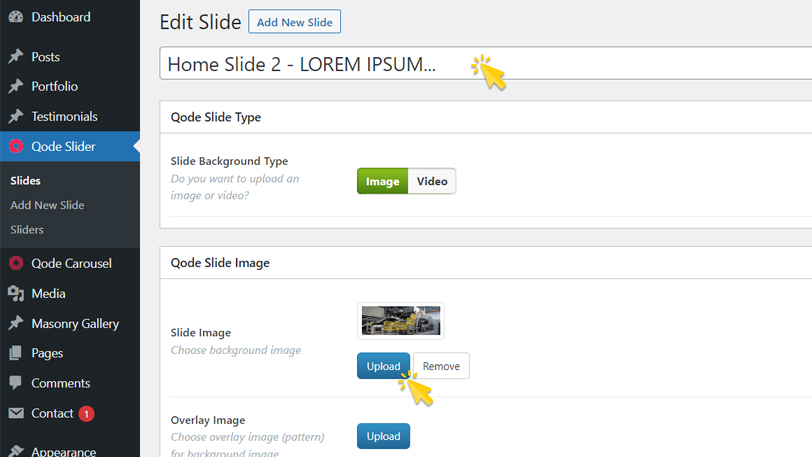Image resolution: width=812 pixels, height=457 pixels.
Task: Click the Media library icon
Action: (x=16, y=294)
